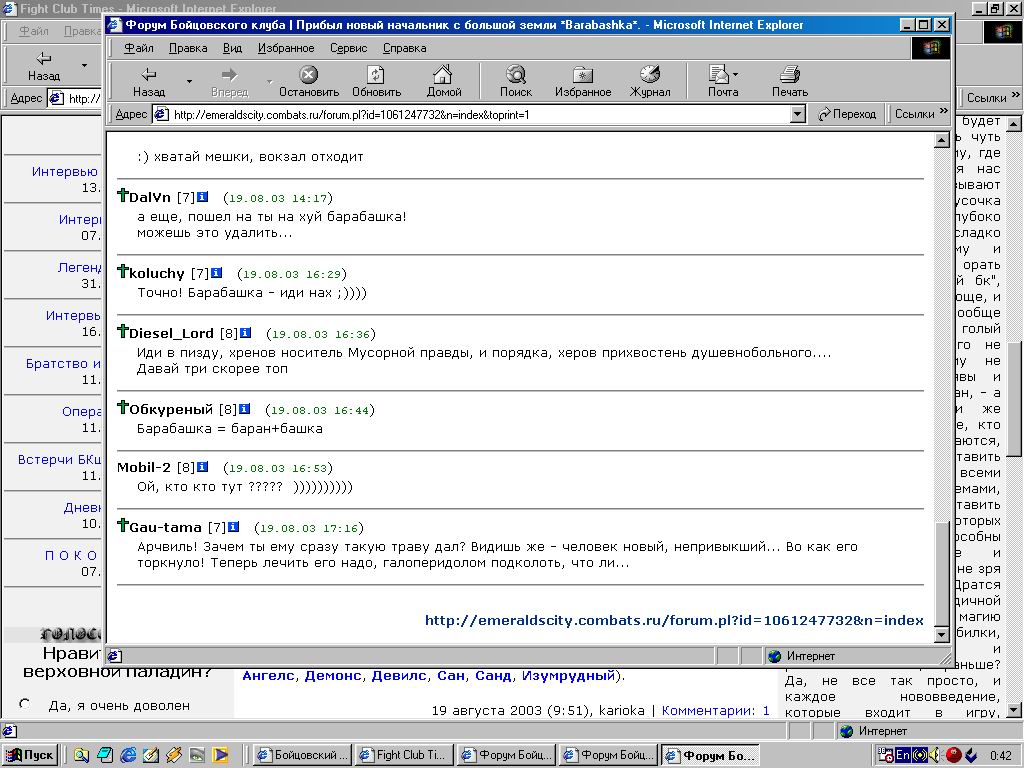Image resolution: width=1024 pixels, height=768 pixels.
Task: Click the forum scrollbar down arrow
Action: click(941, 634)
